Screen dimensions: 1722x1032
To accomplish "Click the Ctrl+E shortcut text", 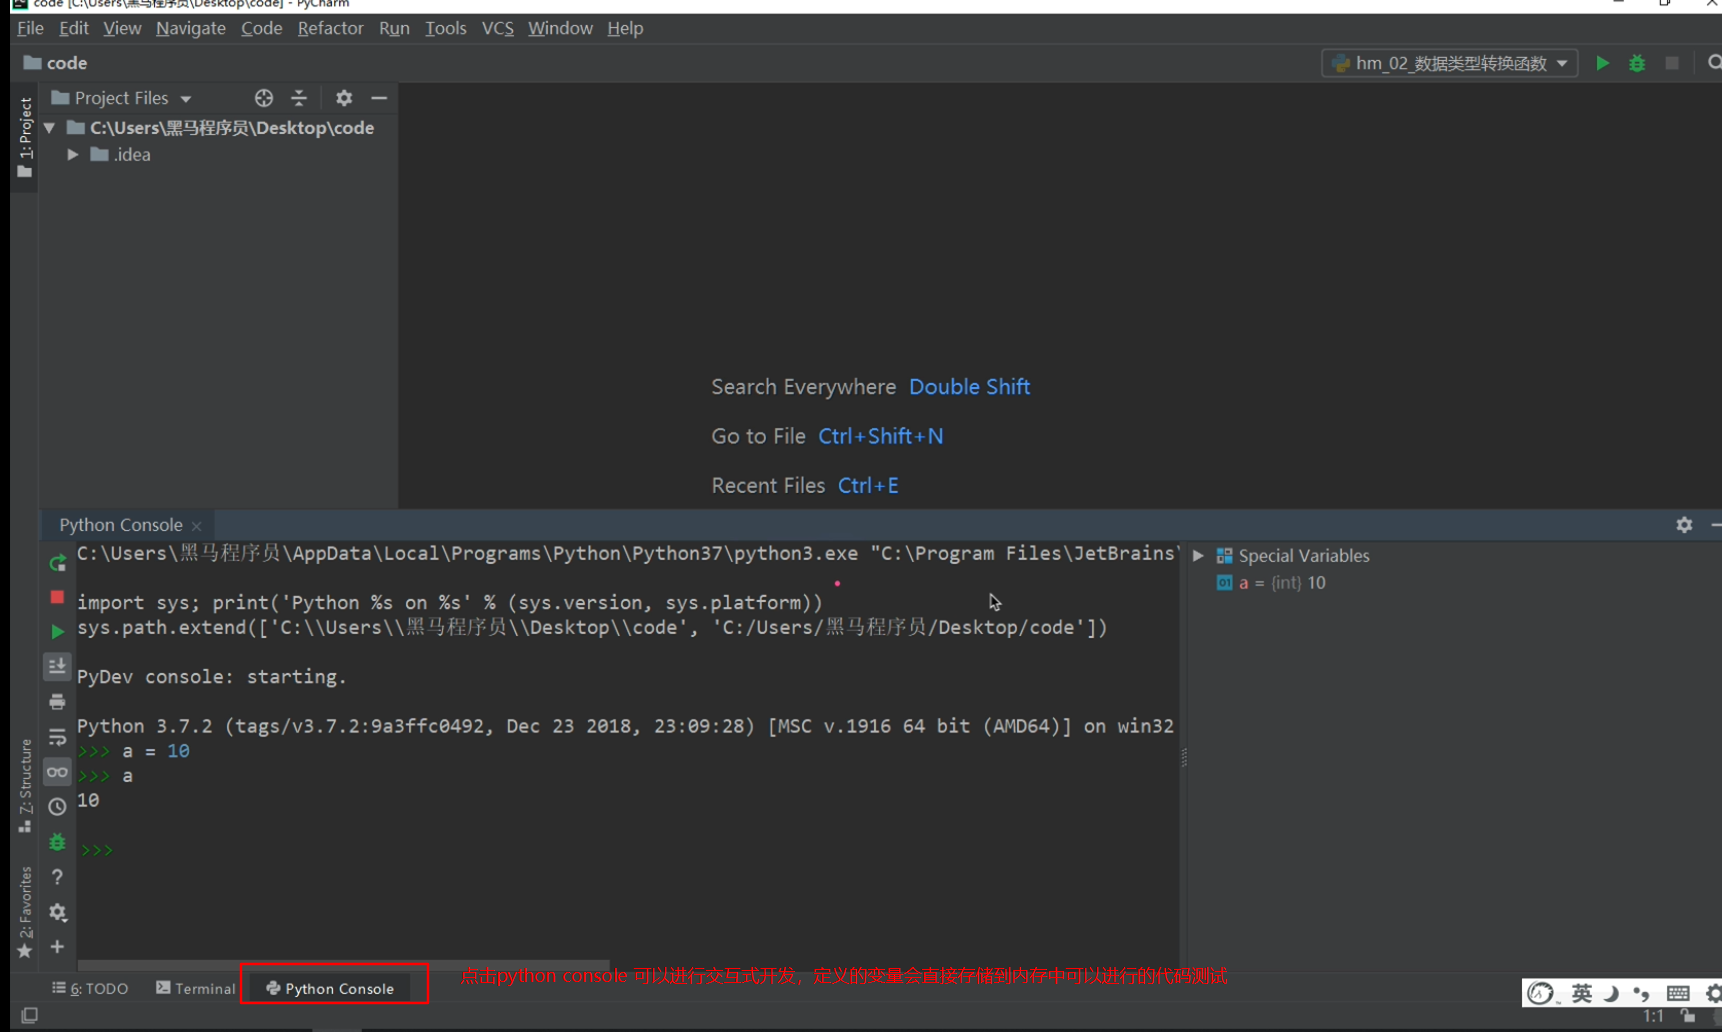I will tap(868, 485).
